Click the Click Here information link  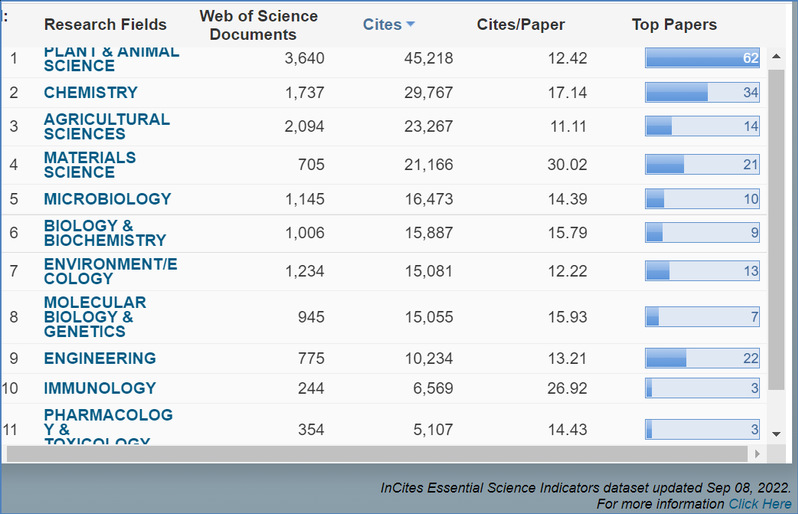point(759,504)
